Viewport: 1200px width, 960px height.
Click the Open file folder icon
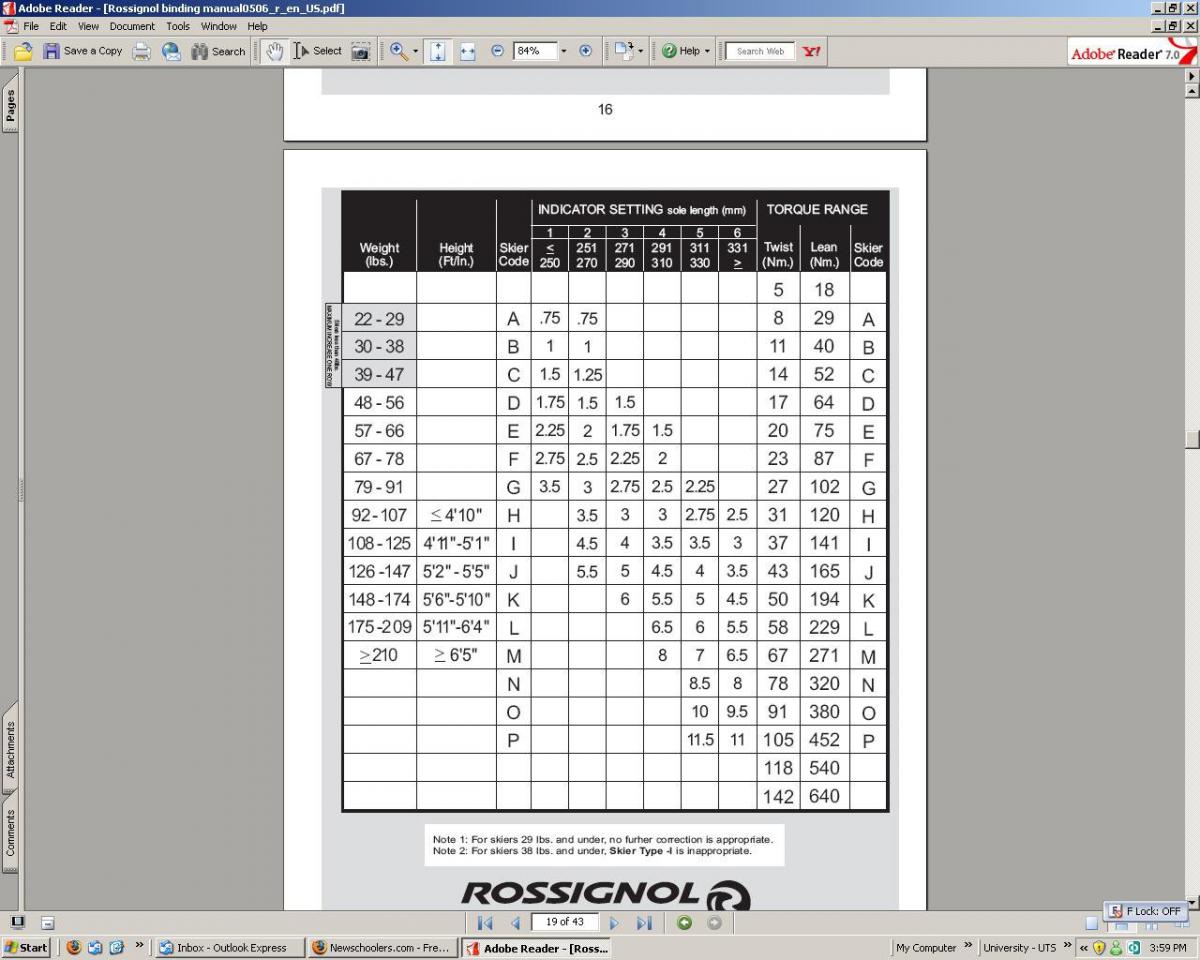[23, 51]
